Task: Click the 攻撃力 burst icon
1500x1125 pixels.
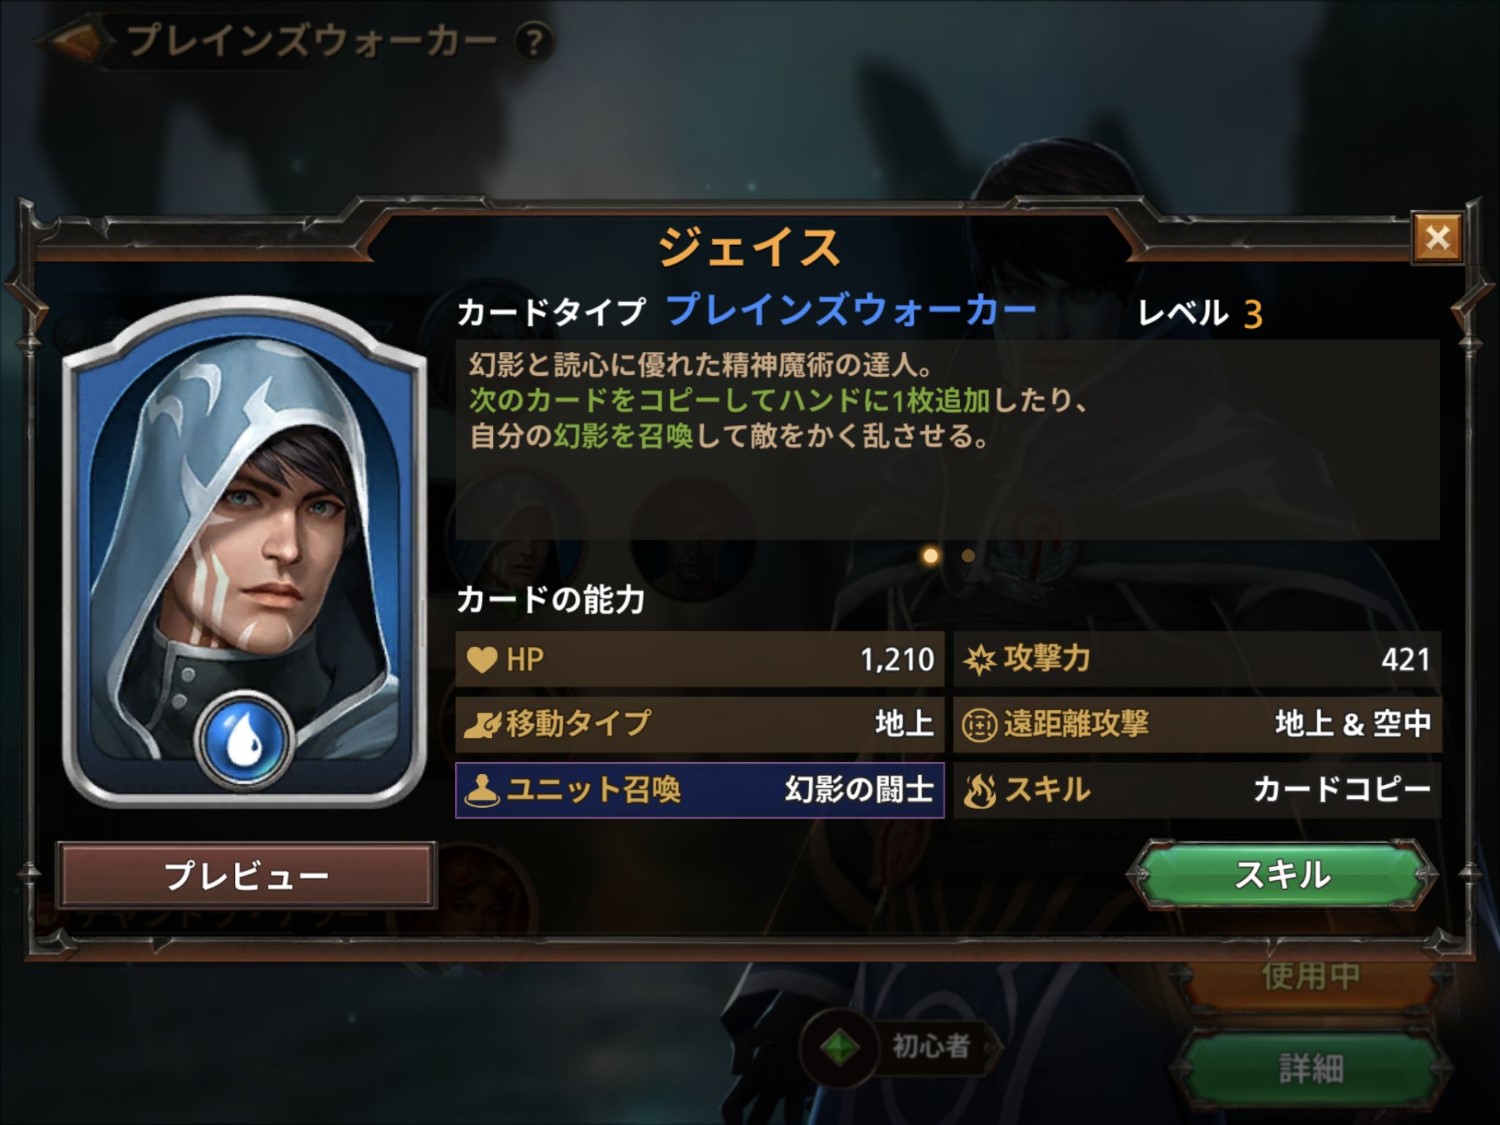Action: 979,660
